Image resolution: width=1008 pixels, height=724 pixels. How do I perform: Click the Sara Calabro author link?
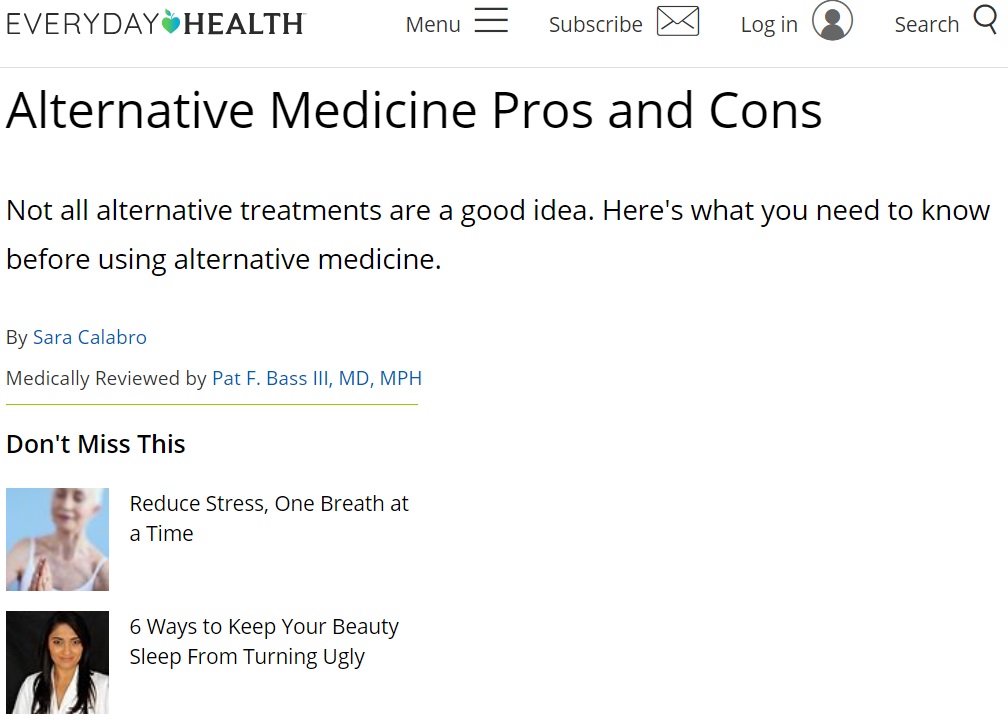click(90, 337)
